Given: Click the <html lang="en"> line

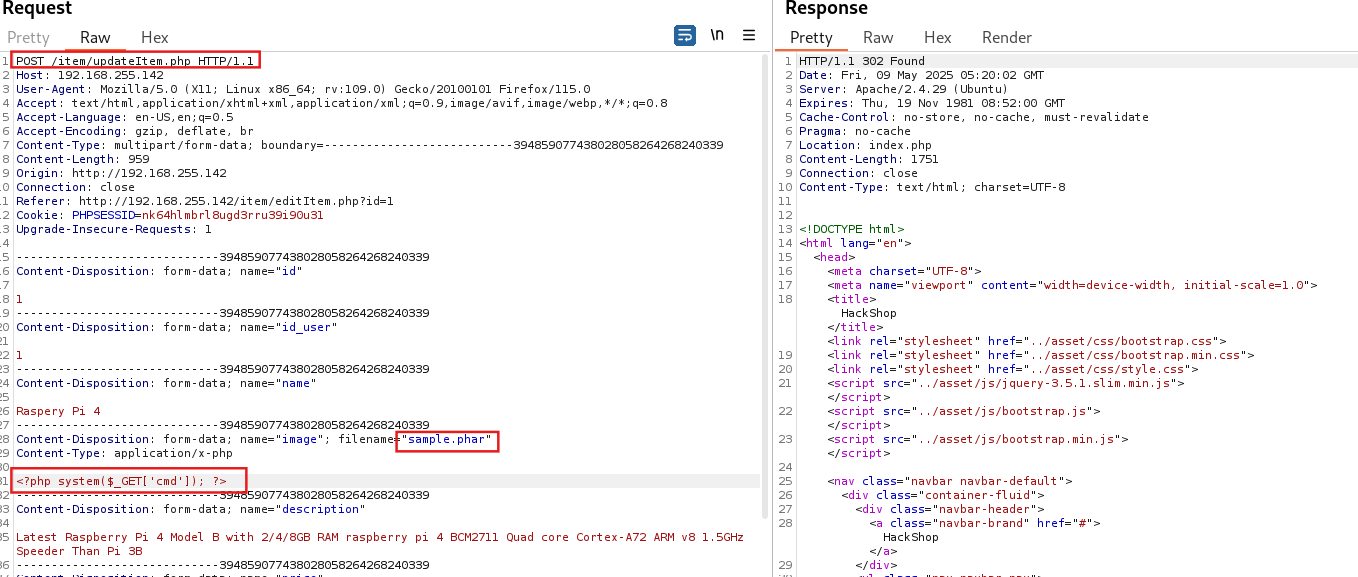Looking at the screenshot, I should pyautogui.click(x=855, y=243).
